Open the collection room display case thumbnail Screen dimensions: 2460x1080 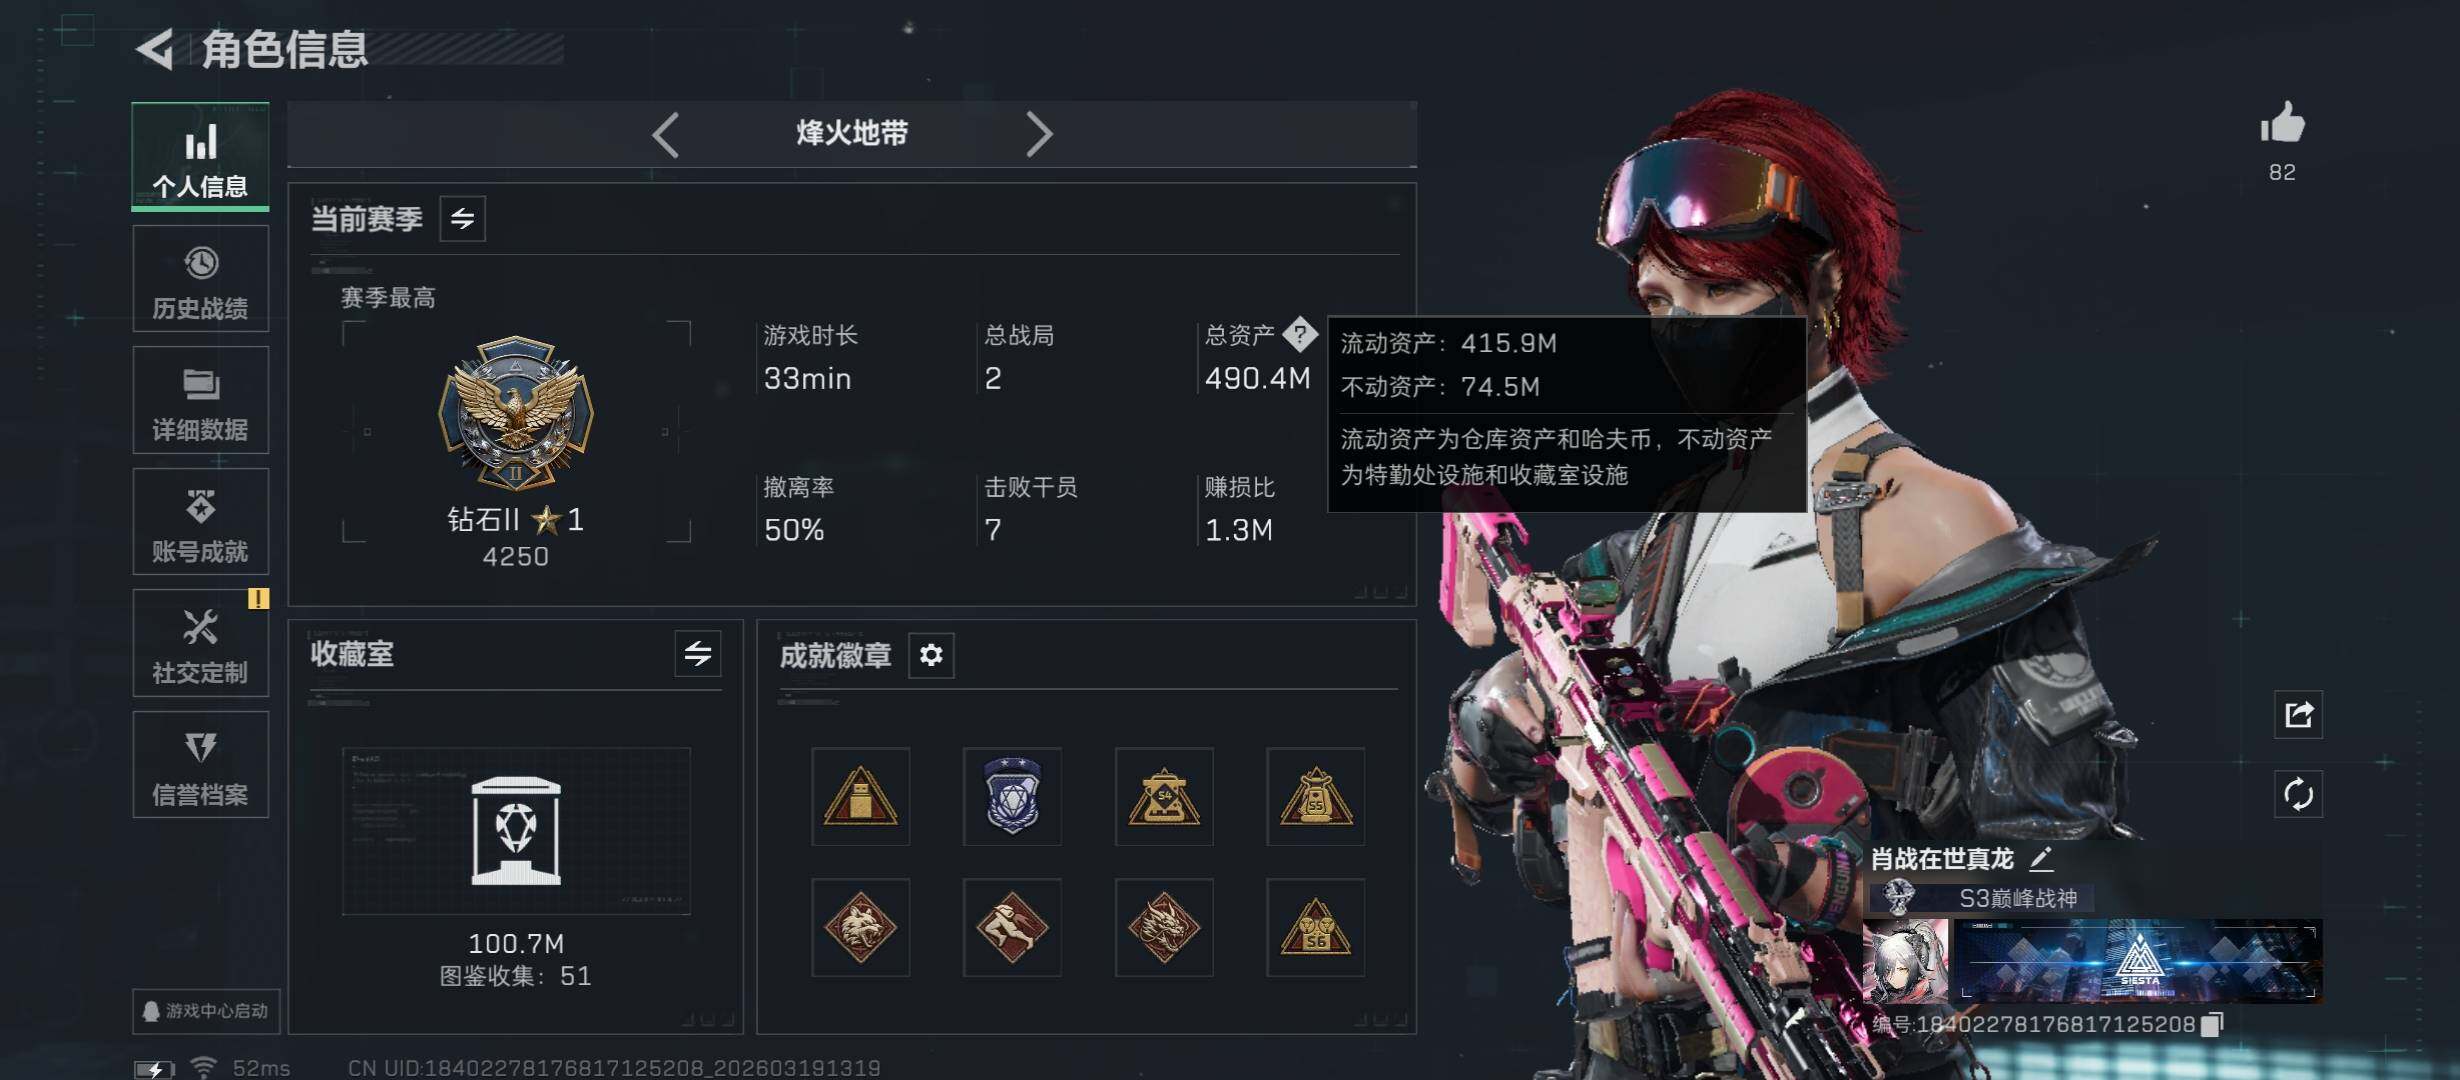(x=516, y=831)
